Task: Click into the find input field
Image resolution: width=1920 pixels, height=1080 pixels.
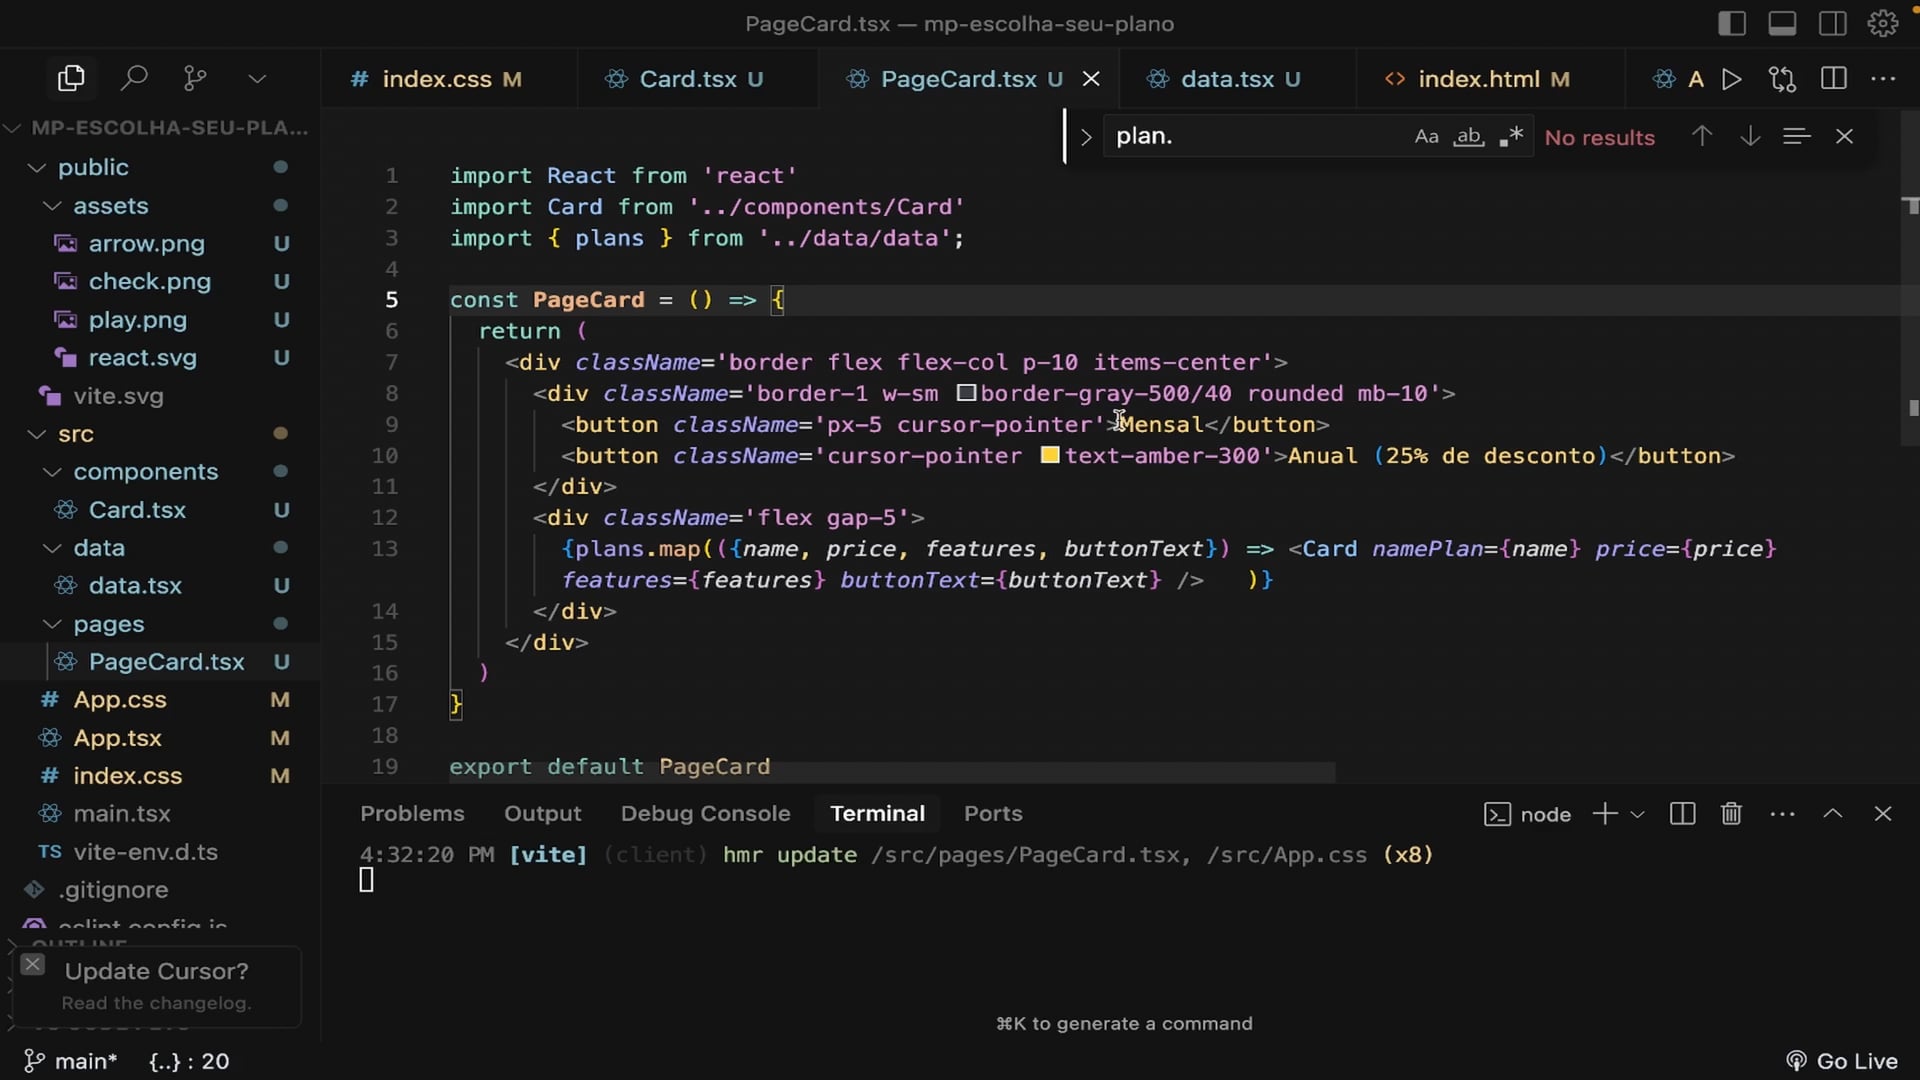Action: click(1250, 136)
